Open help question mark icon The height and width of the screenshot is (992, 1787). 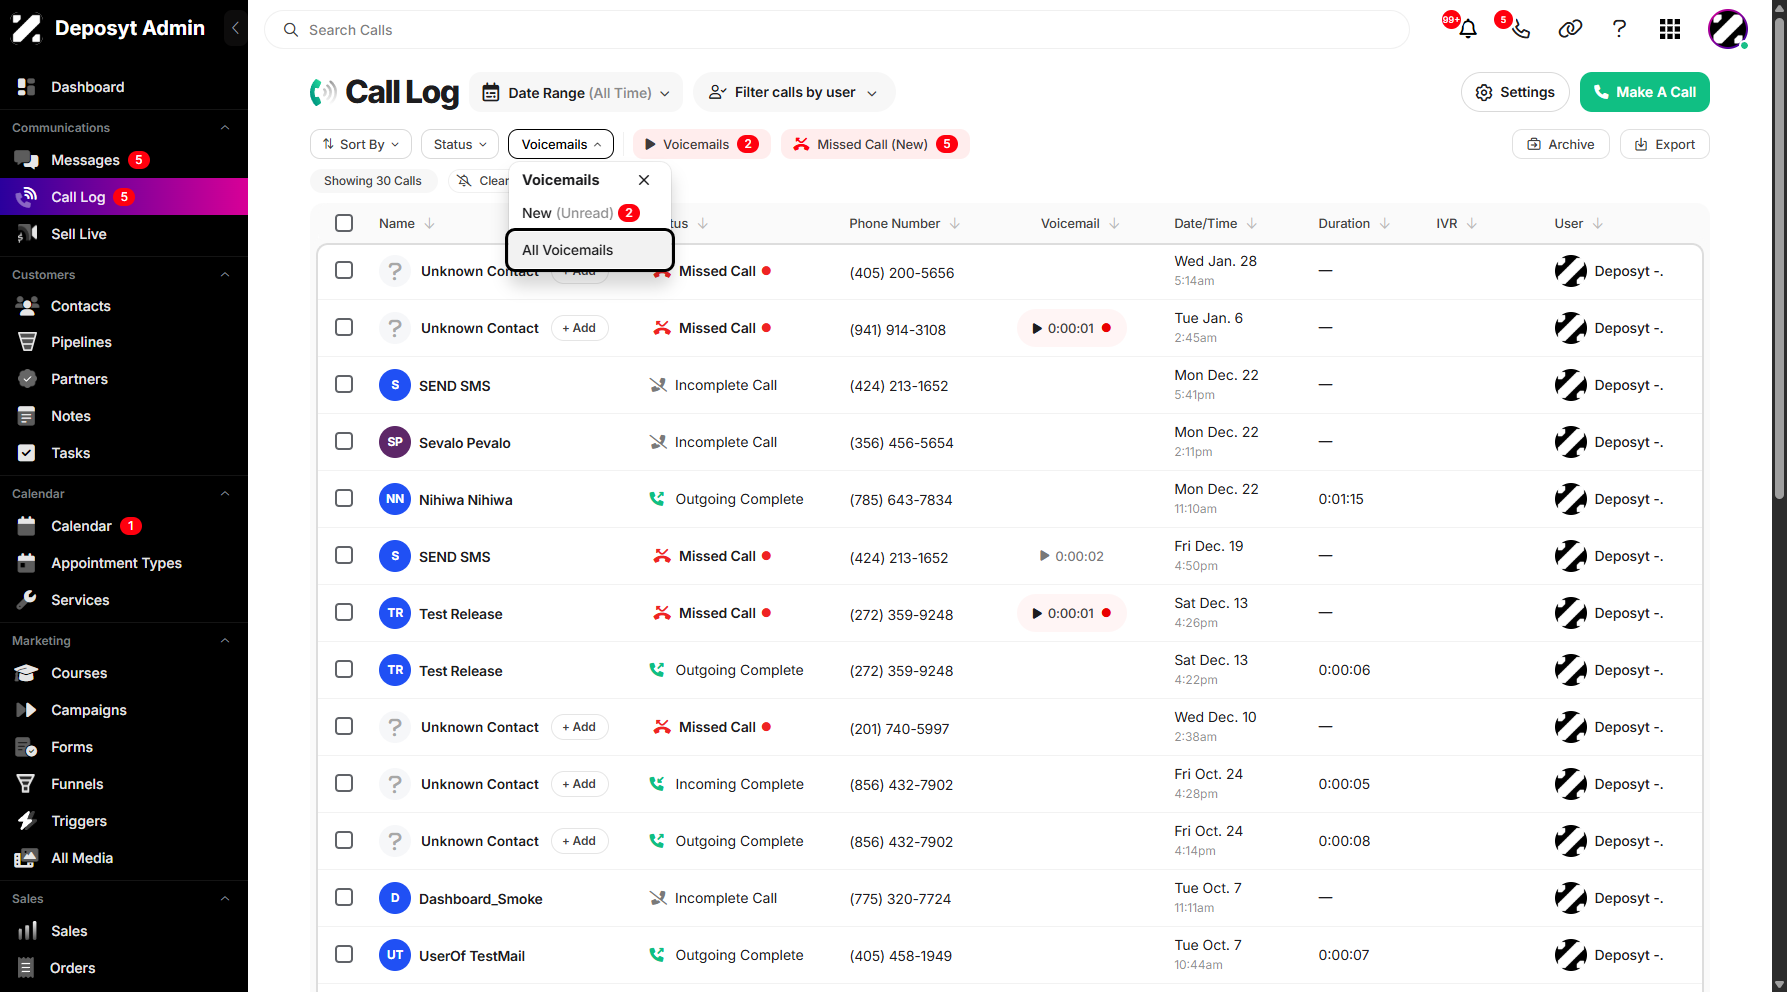click(1619, 29)
